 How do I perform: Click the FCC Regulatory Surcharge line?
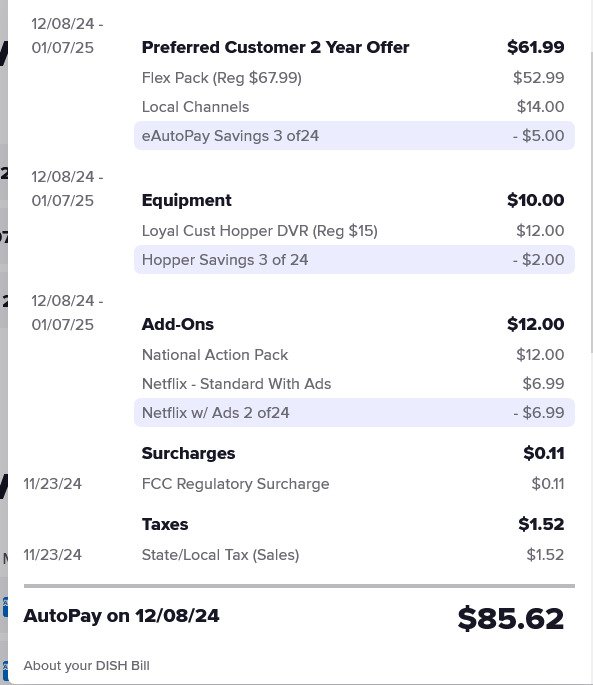[x=236, y=484]
